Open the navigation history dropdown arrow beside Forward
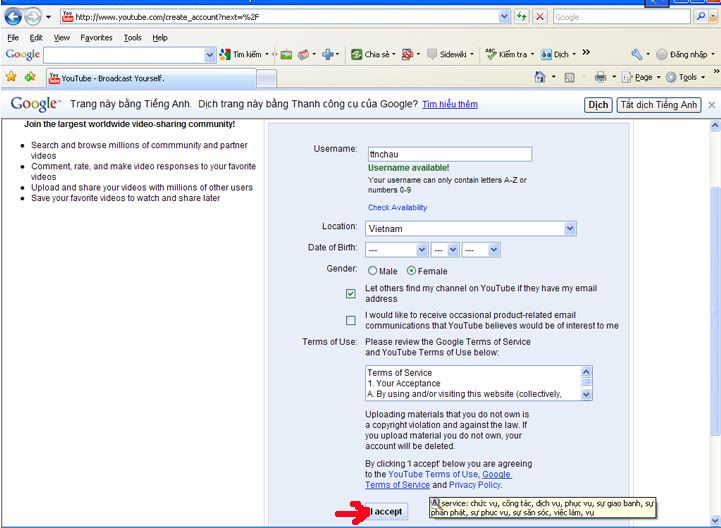This screenshot has width=721, height=528. pyautogui.click(x=48, y=17)
